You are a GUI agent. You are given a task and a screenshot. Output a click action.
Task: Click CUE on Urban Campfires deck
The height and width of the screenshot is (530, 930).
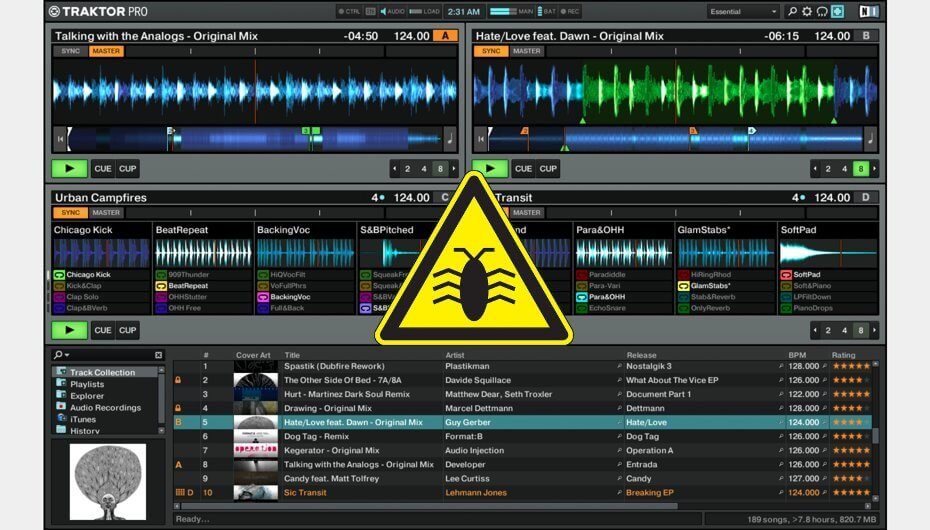(x=103, y=330)
